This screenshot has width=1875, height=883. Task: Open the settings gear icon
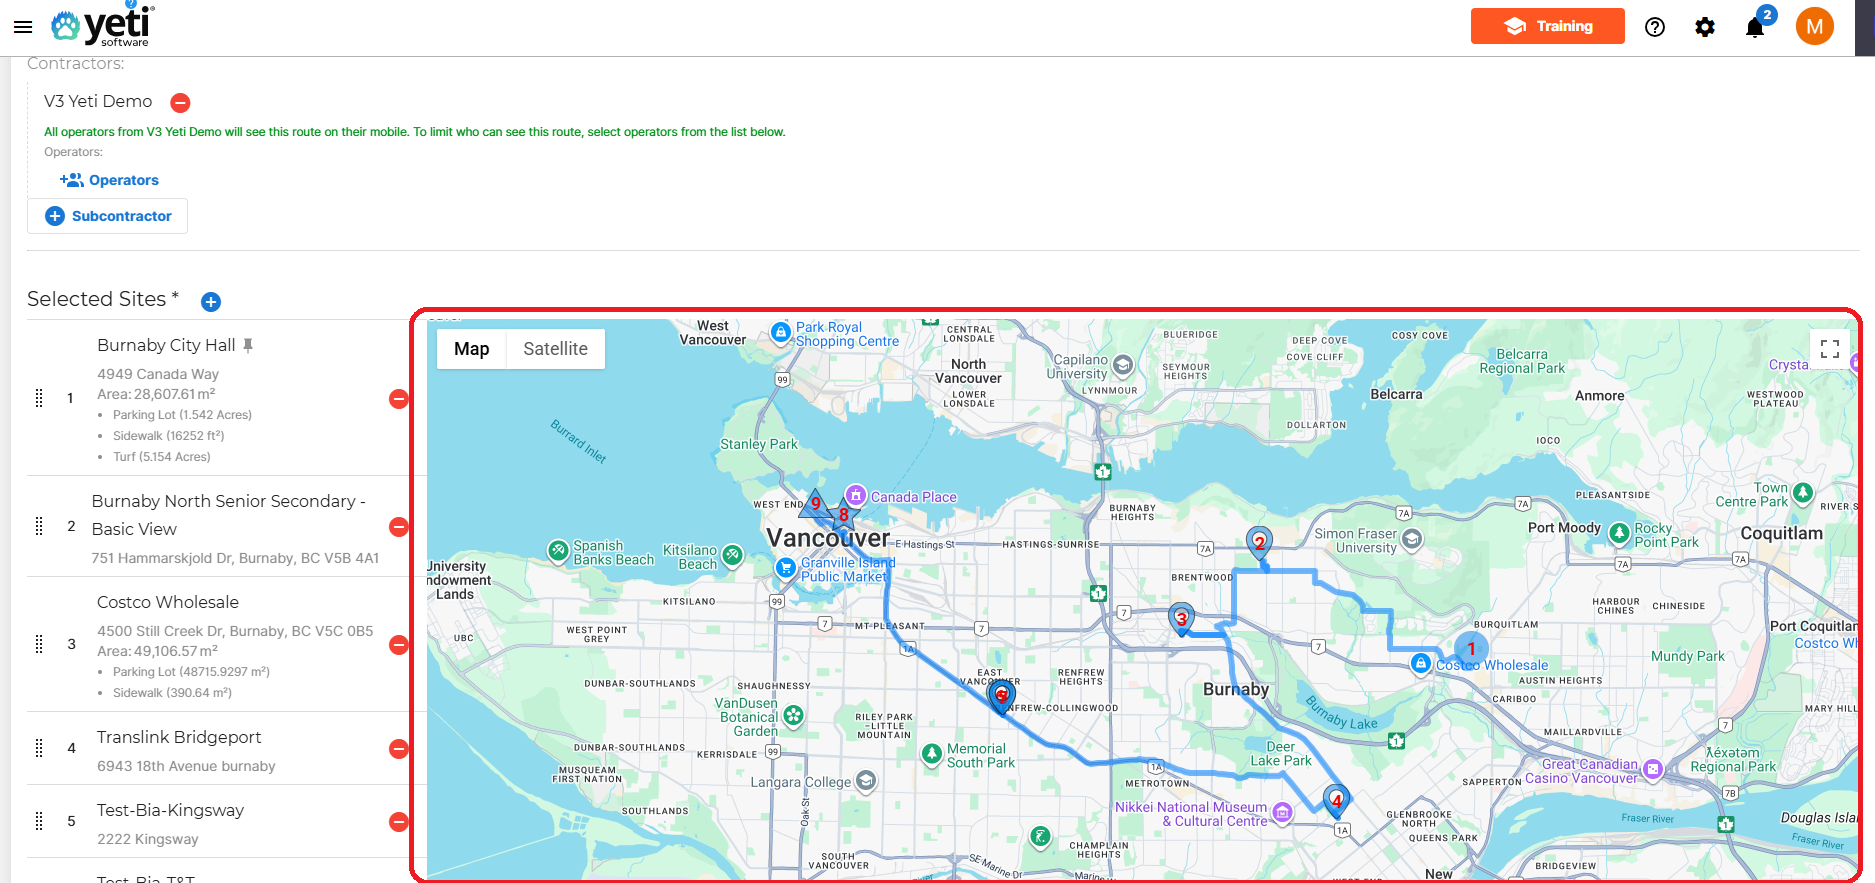pos(1705,27)
